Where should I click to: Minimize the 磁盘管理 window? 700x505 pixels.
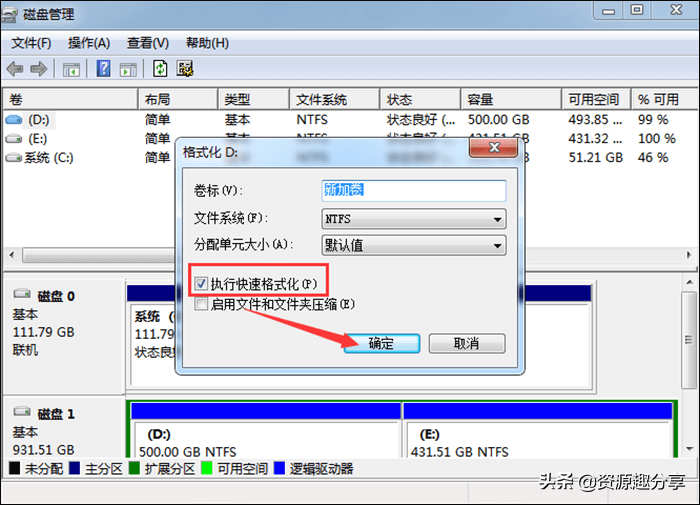tap(608, 10)
